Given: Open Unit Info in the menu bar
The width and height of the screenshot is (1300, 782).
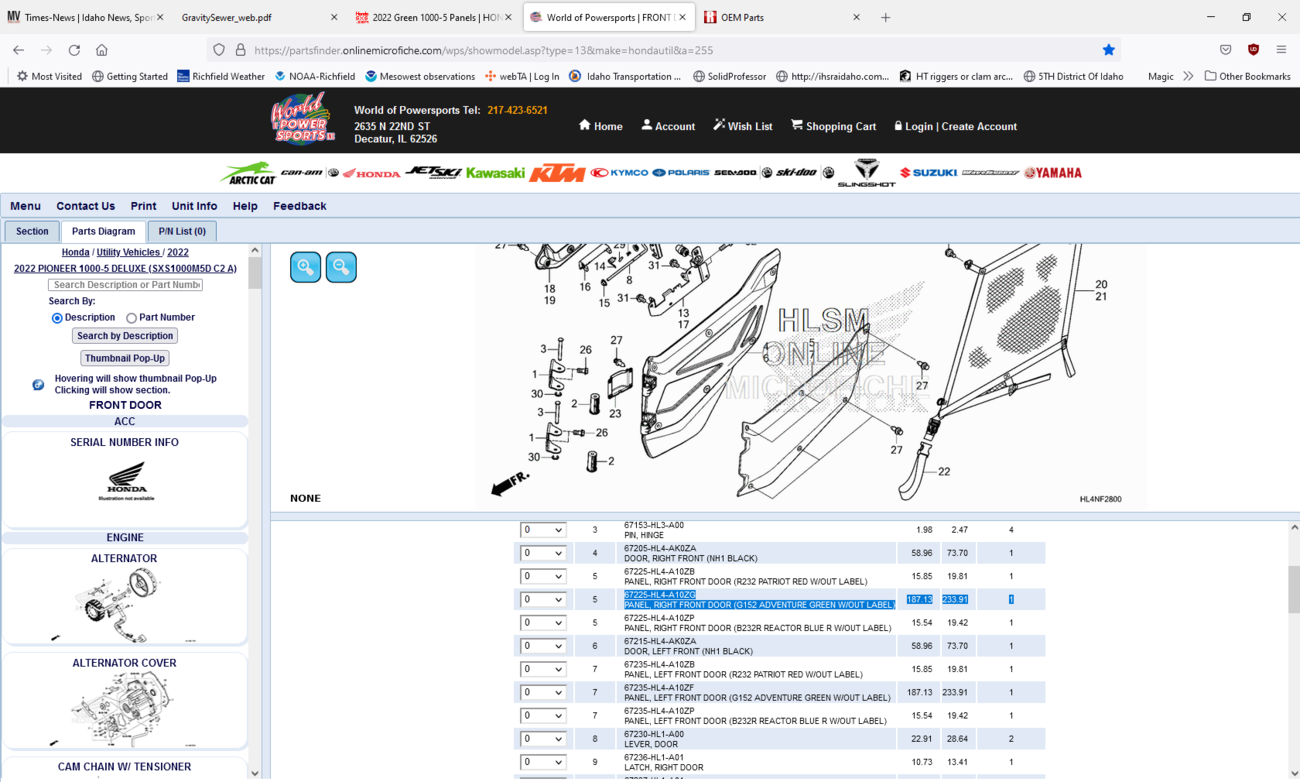Looking at the screenshot, I should tap(194, 206).
